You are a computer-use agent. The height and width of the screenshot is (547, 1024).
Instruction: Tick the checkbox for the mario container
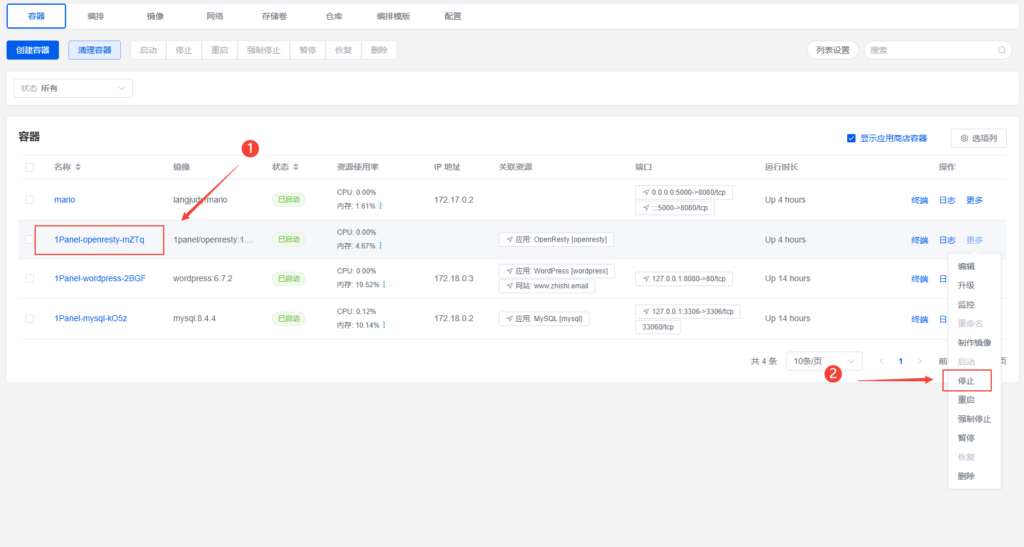[x=30, y=200]
